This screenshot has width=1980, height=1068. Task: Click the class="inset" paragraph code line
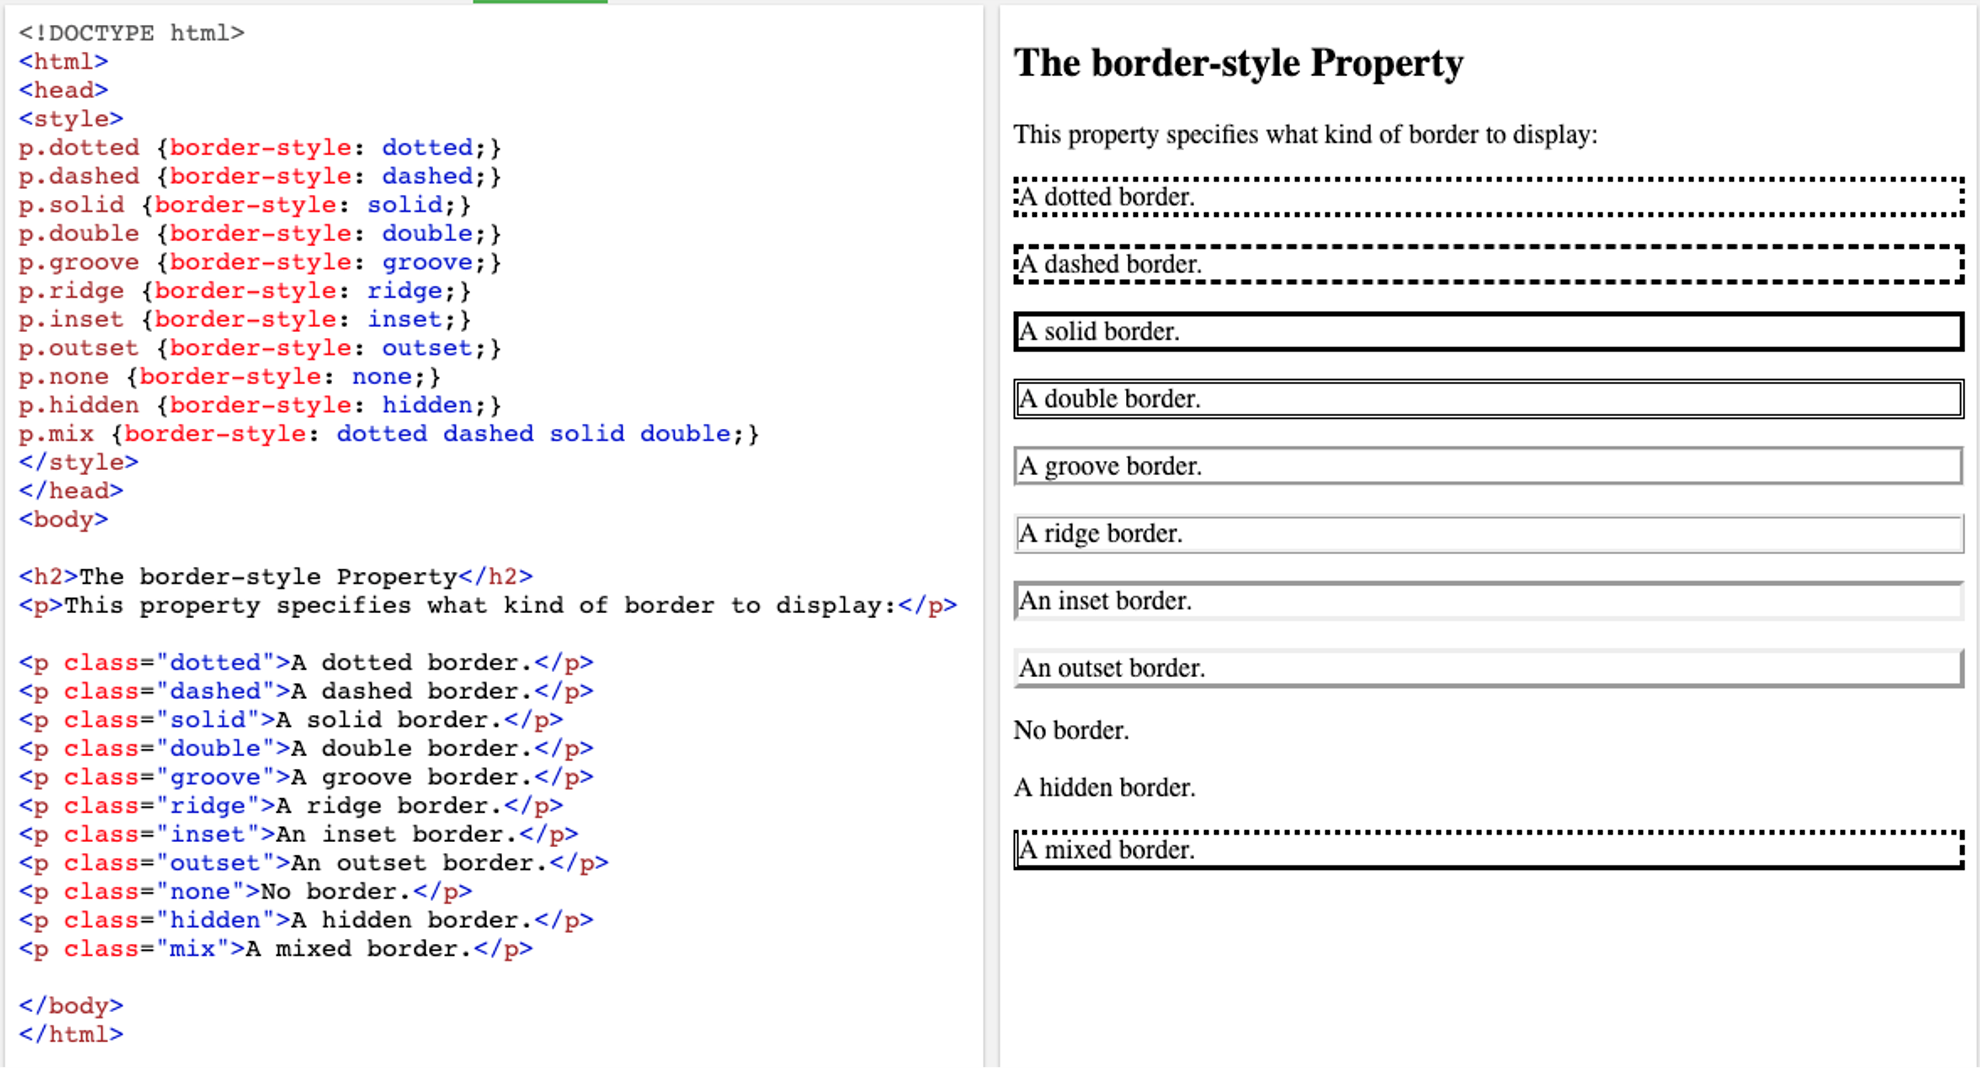tap(298, 835)
